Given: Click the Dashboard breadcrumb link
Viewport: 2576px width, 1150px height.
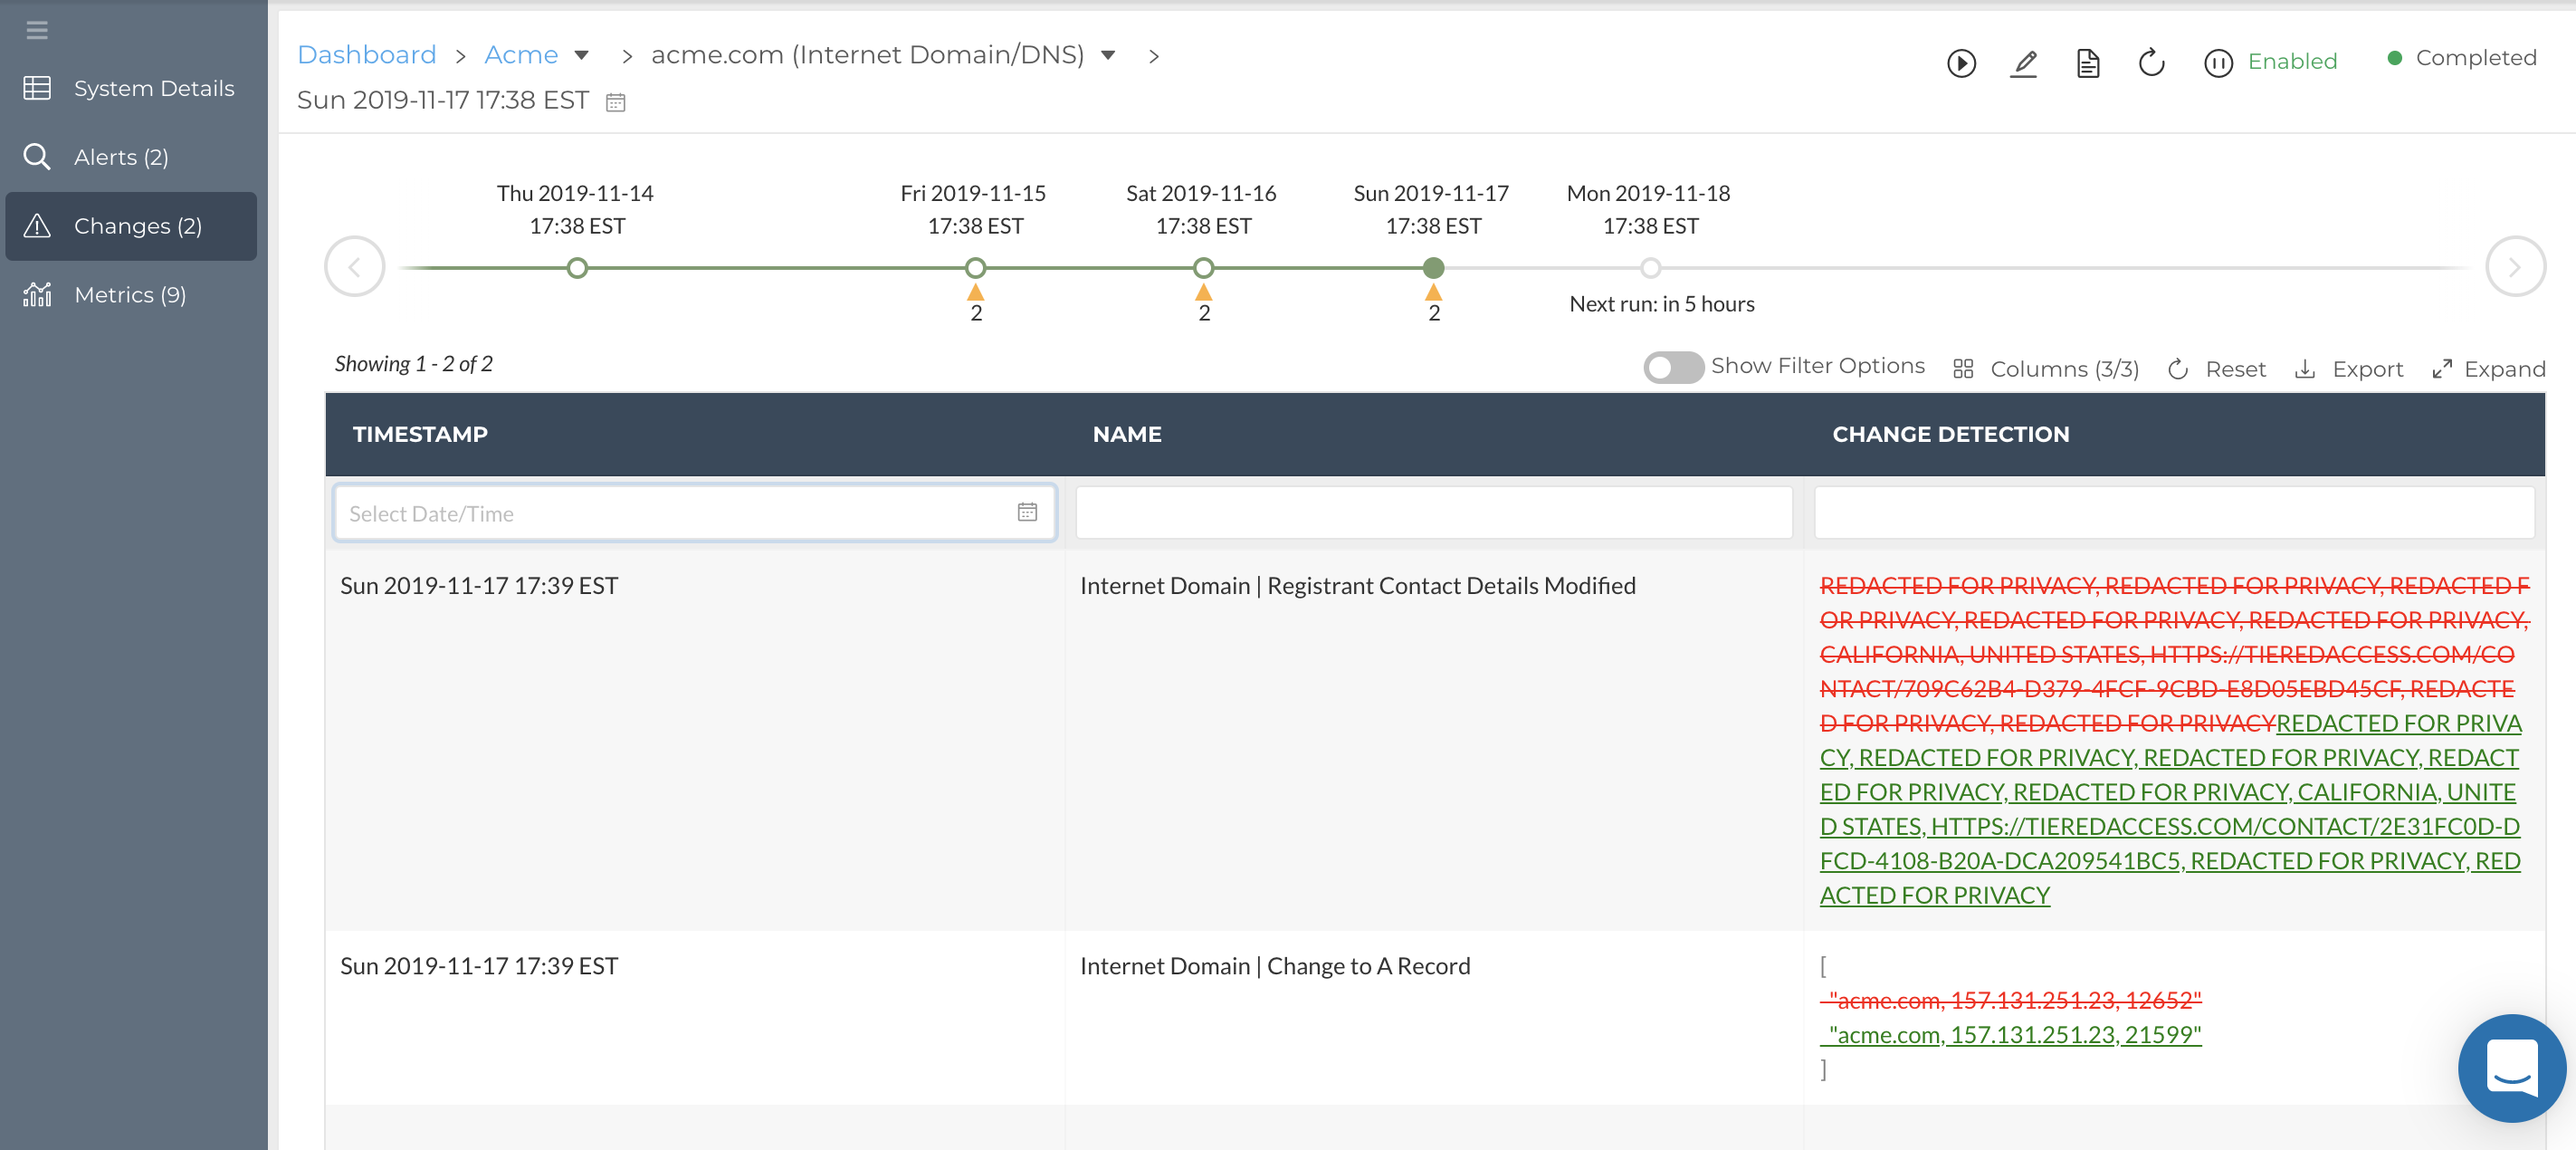Looking at the screenshot, I should [366, 55].
